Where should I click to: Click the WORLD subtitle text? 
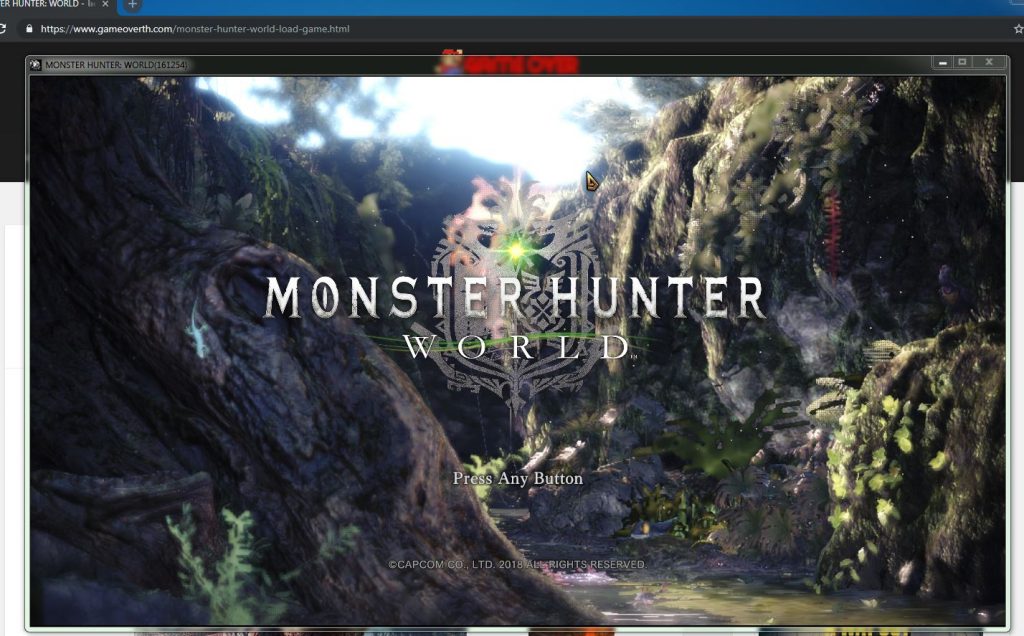pos(516,347)
